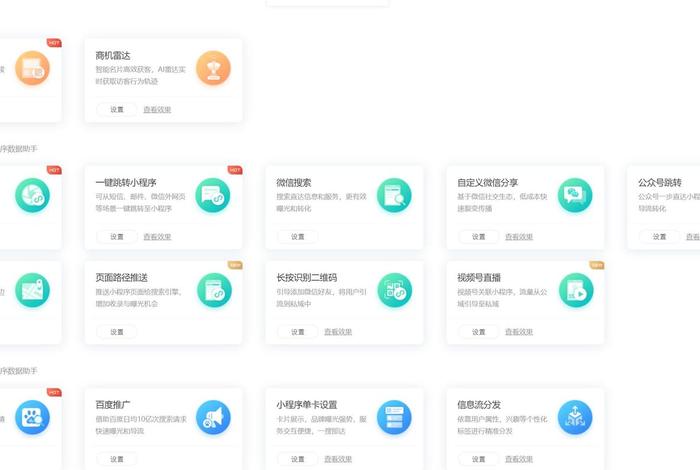Click the 微信搜索 magnifier icon
Viewport: 700px width, 470px height.
pyautogui.click(x=394, y=195)
